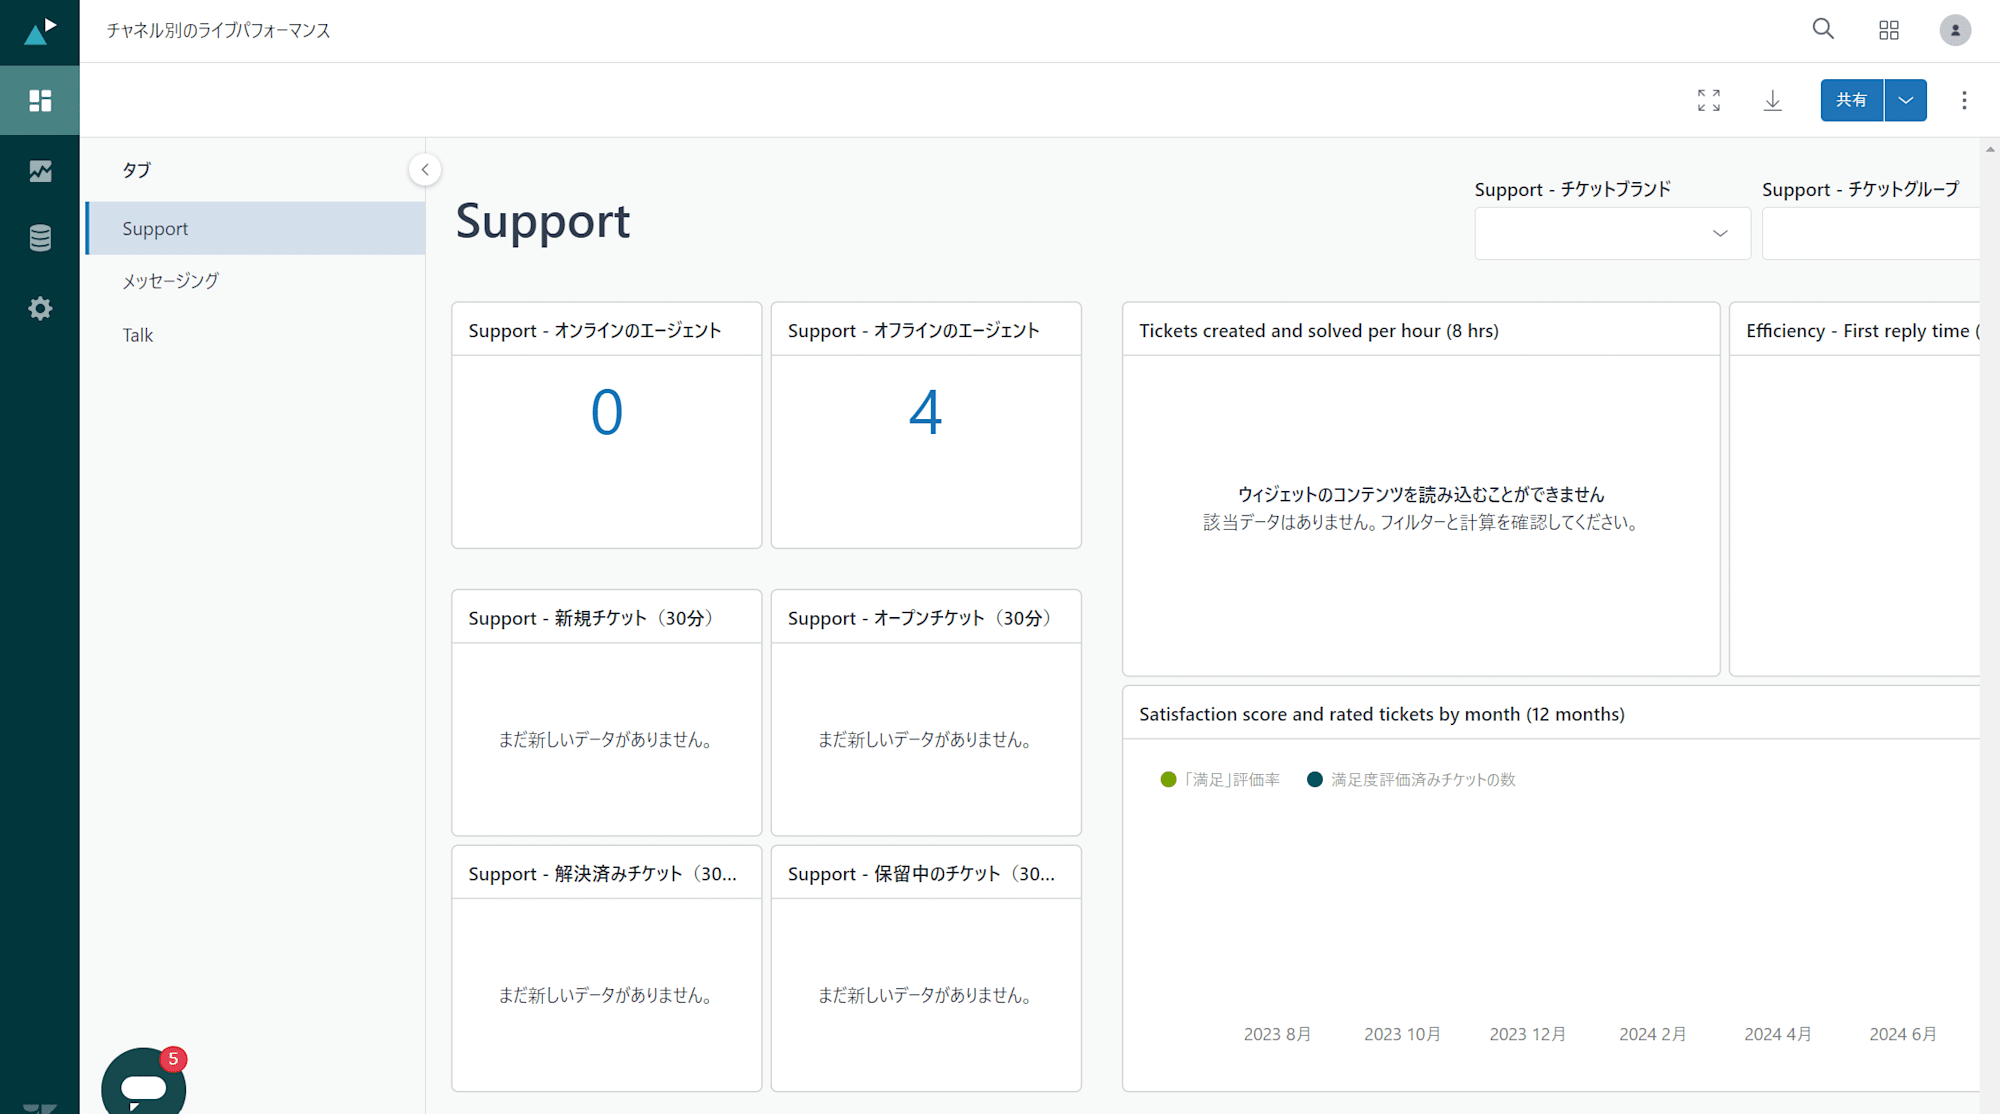Click the no-data message in 新規チケット widget
The height and width of the screenshot is (1114, 2000).
click(x=607, y=739)
